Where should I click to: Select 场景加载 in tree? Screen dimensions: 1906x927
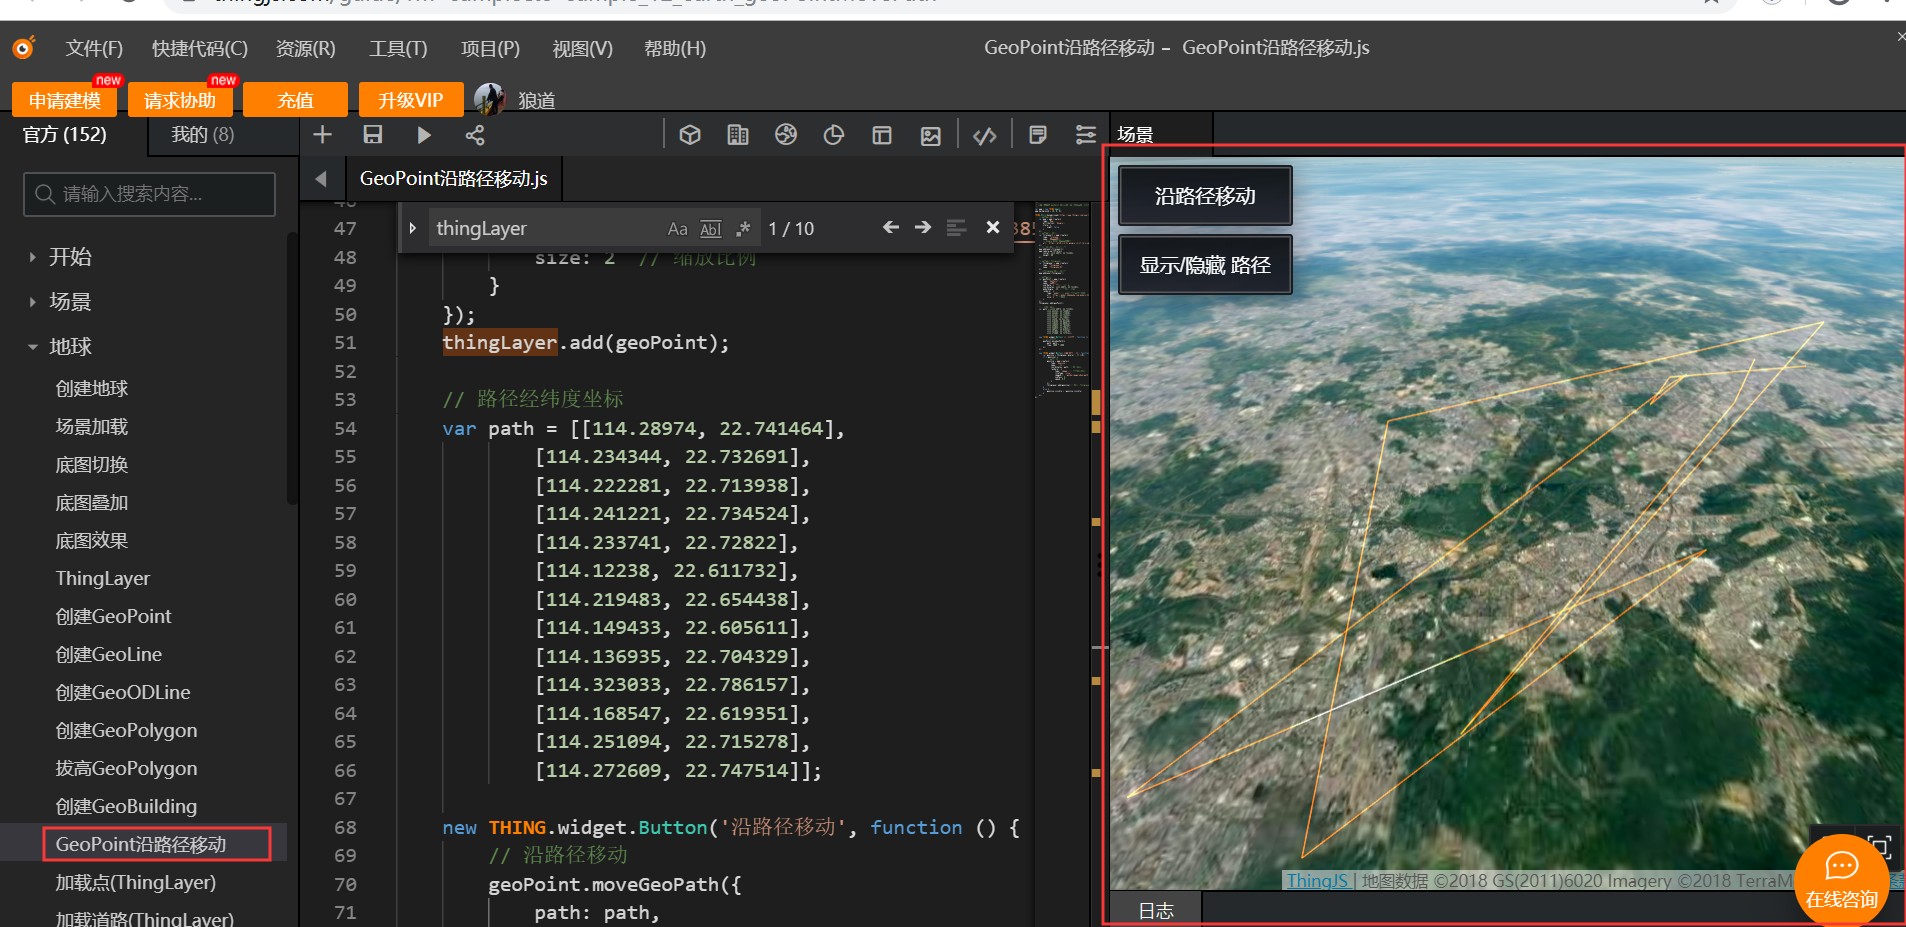pos(92,426)
